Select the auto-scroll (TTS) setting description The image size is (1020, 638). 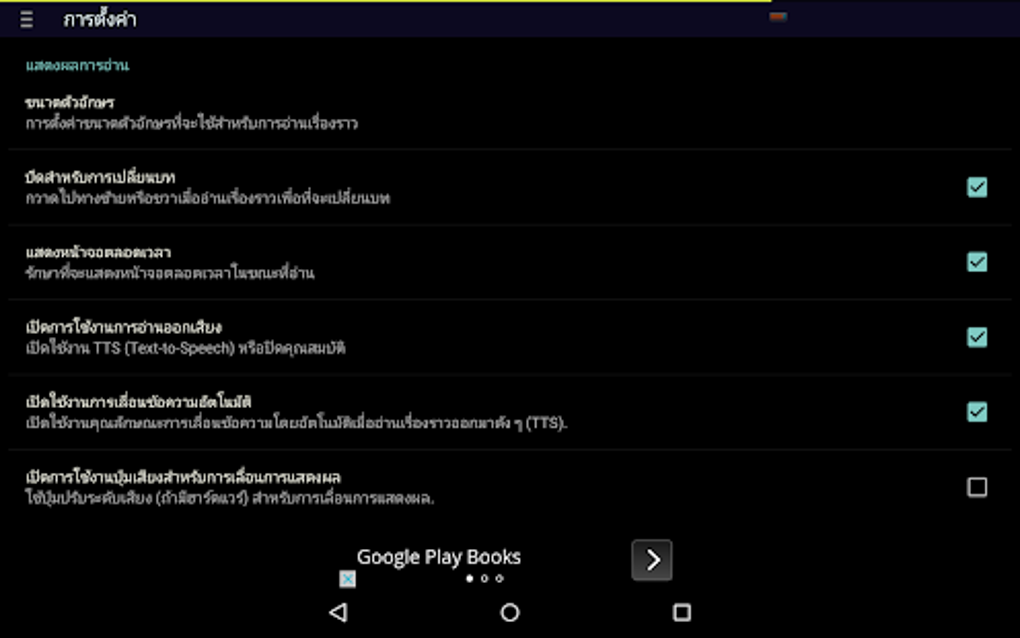297,423
